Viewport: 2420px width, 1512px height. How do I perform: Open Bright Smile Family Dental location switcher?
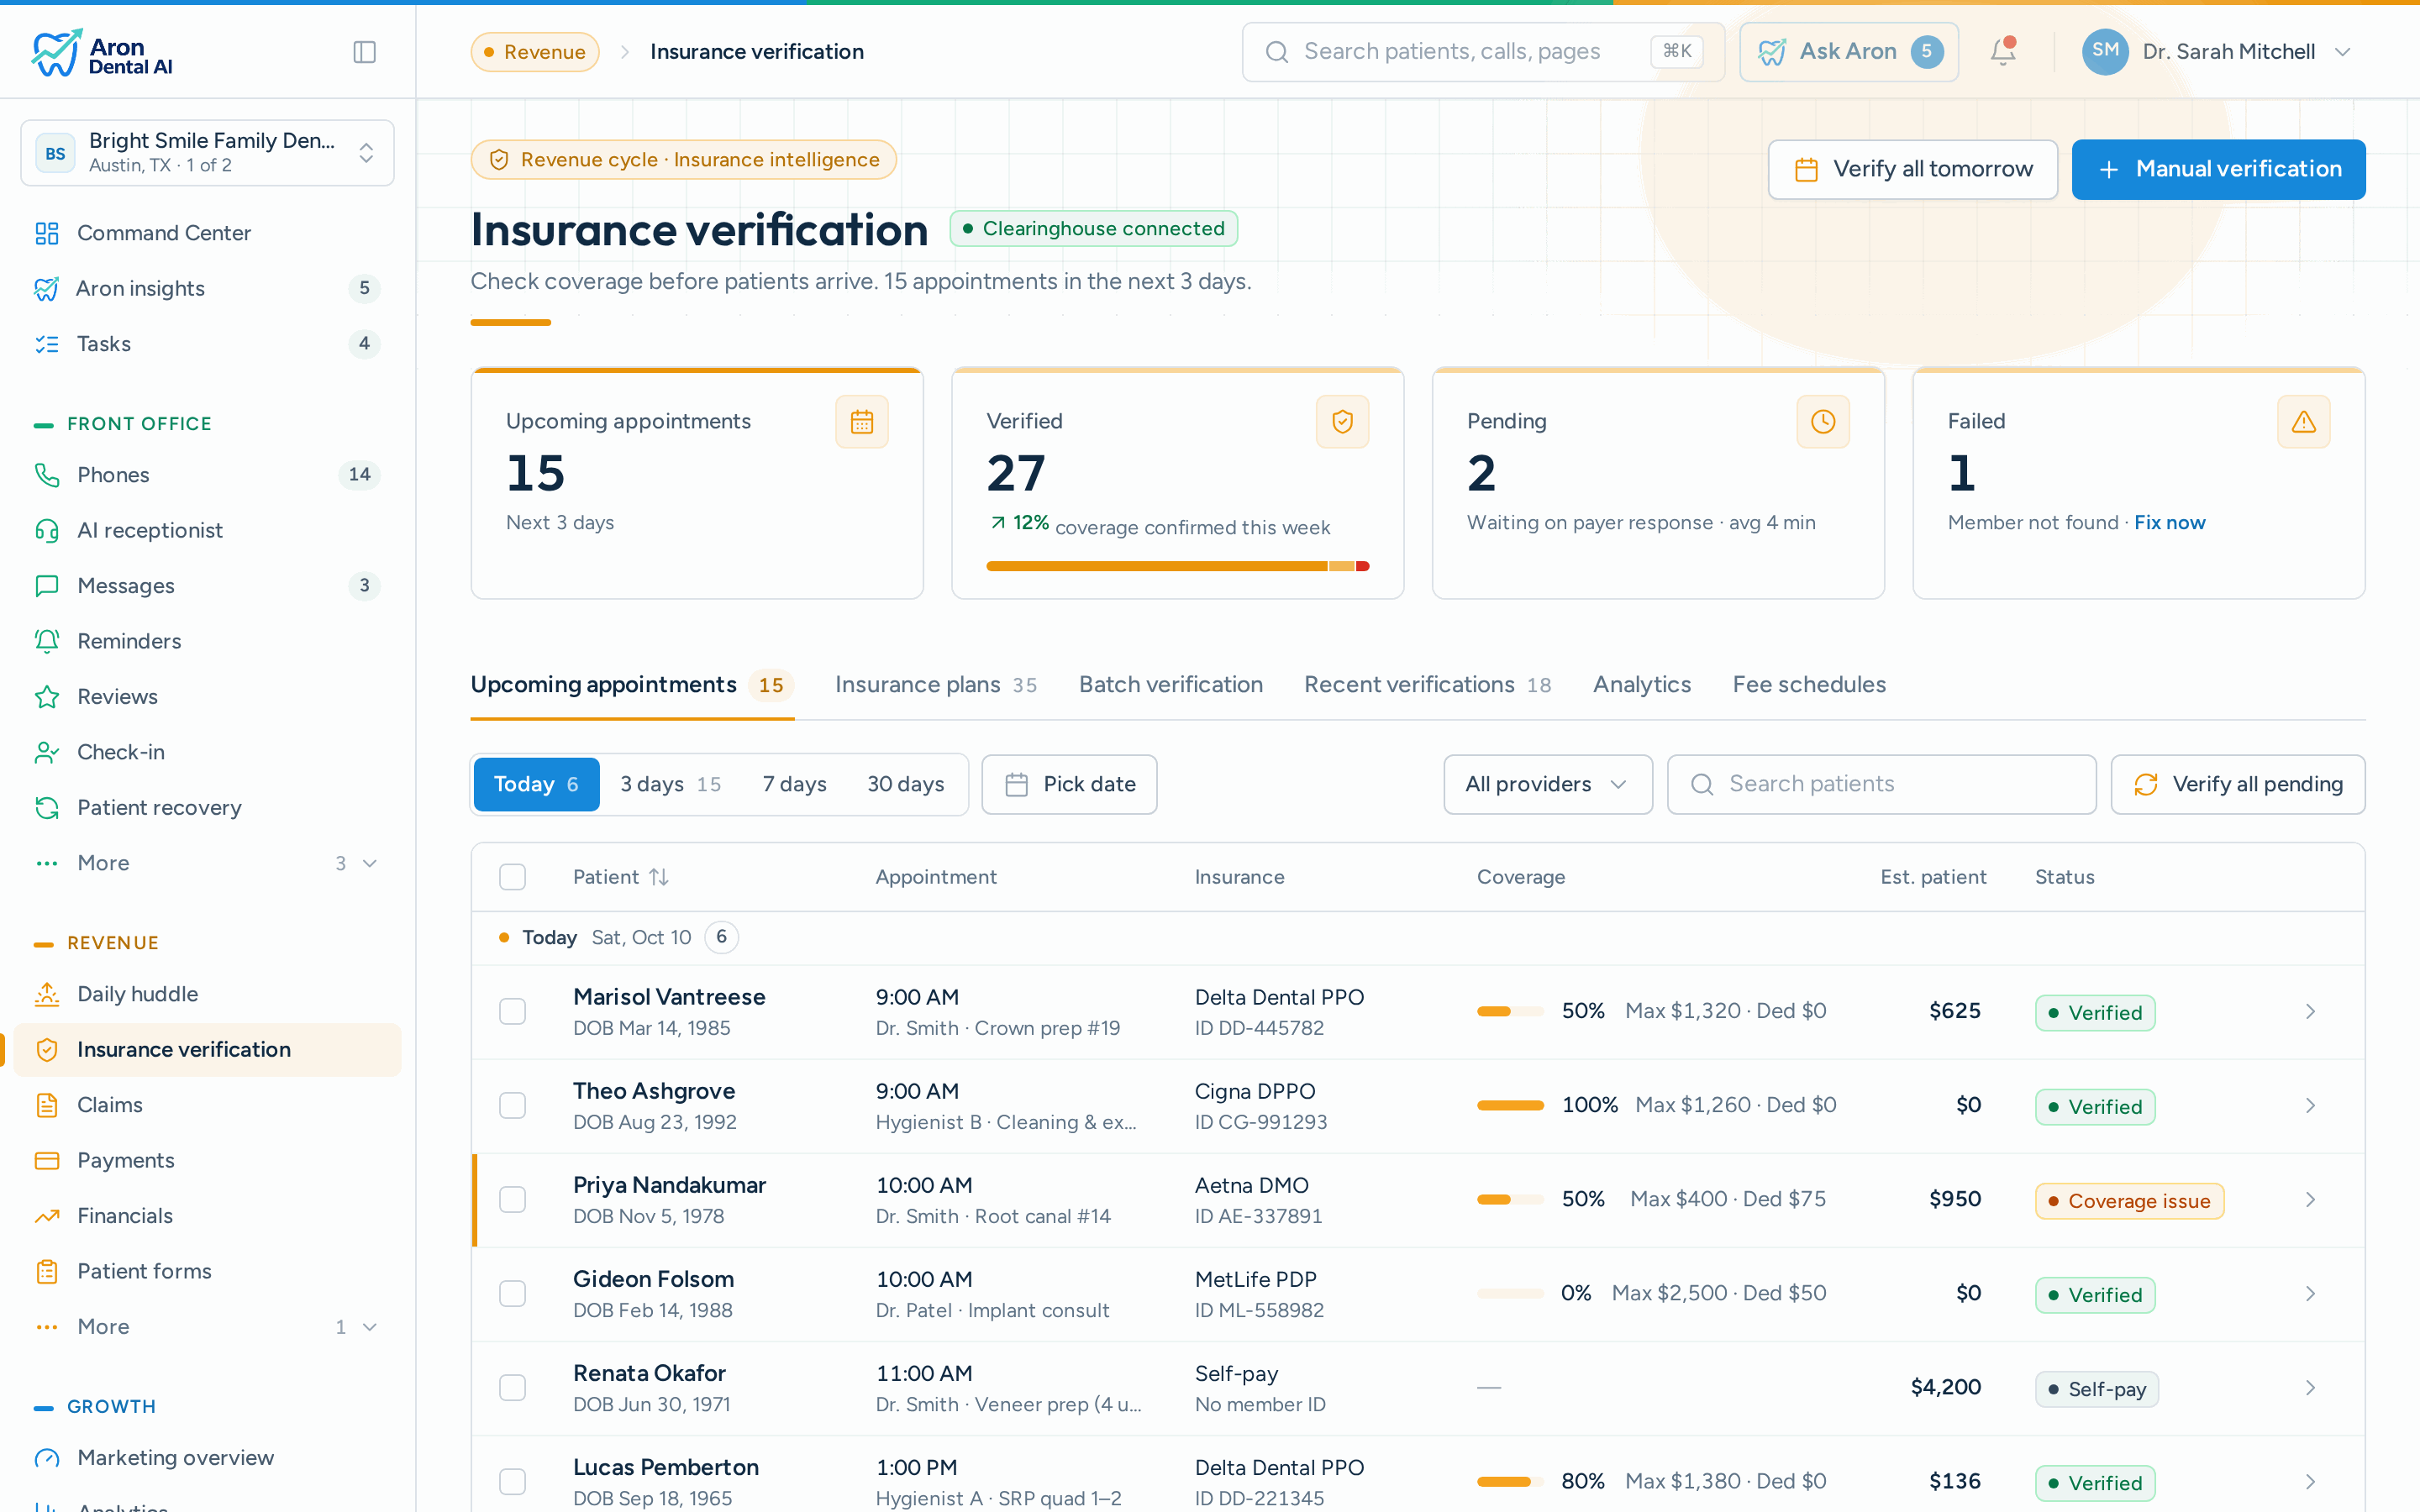coord(208,153)
